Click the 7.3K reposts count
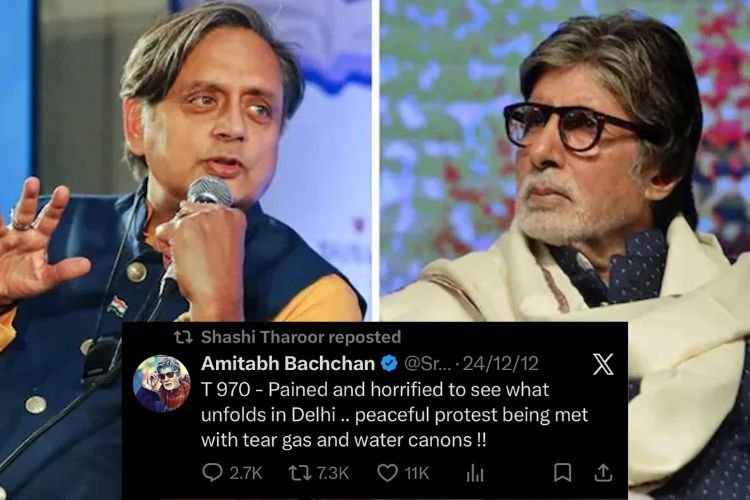The width and height of the screenshot is (750, 500). click(333, 474)
